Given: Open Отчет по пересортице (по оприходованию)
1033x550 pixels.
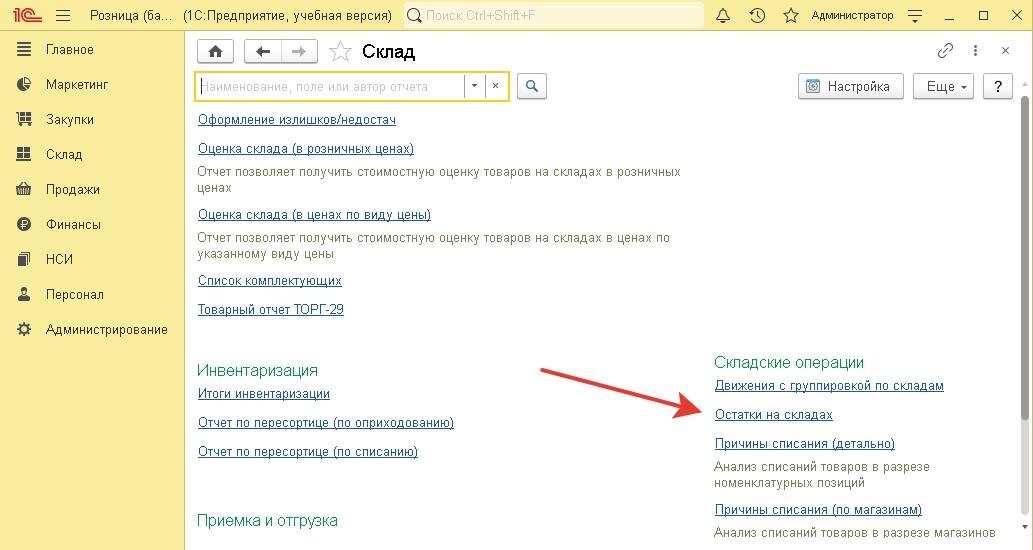Looking at the screenshot, I should click(x=325, y=423).
